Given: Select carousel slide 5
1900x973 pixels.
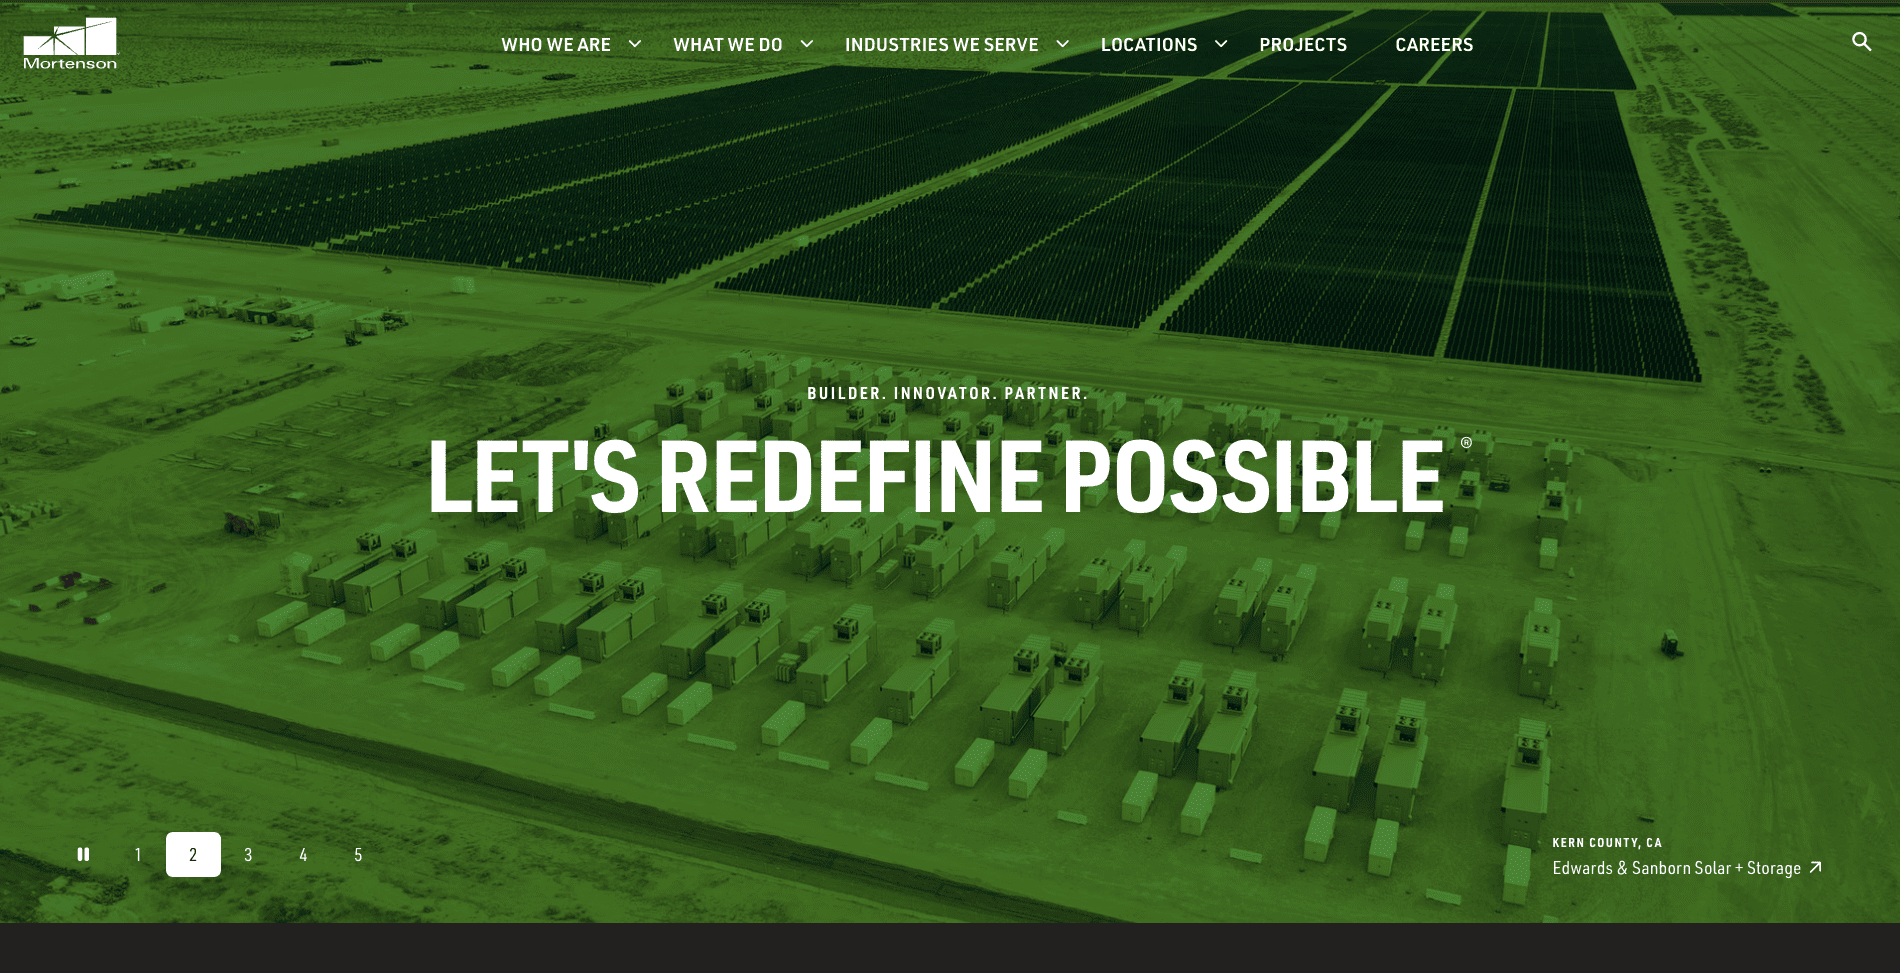Looking at the screenshot, I should point(358,854).
